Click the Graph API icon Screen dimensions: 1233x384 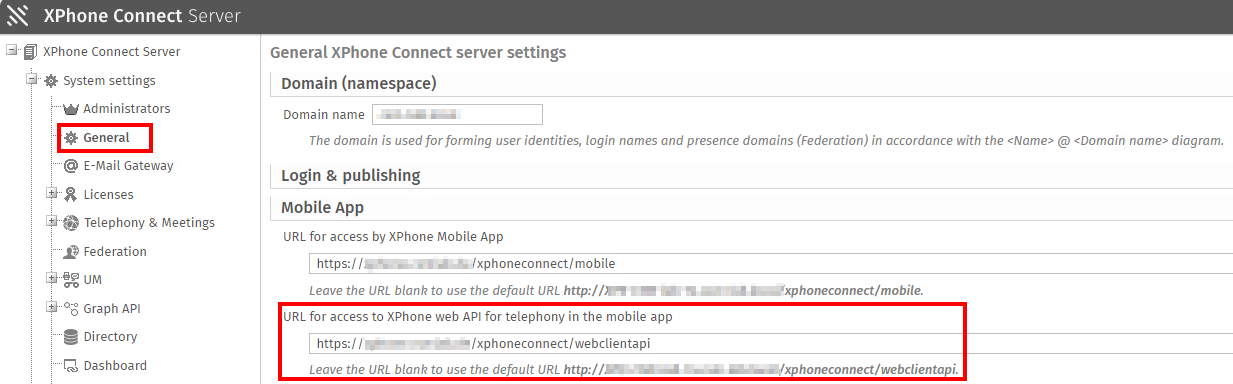coord(71,308)
